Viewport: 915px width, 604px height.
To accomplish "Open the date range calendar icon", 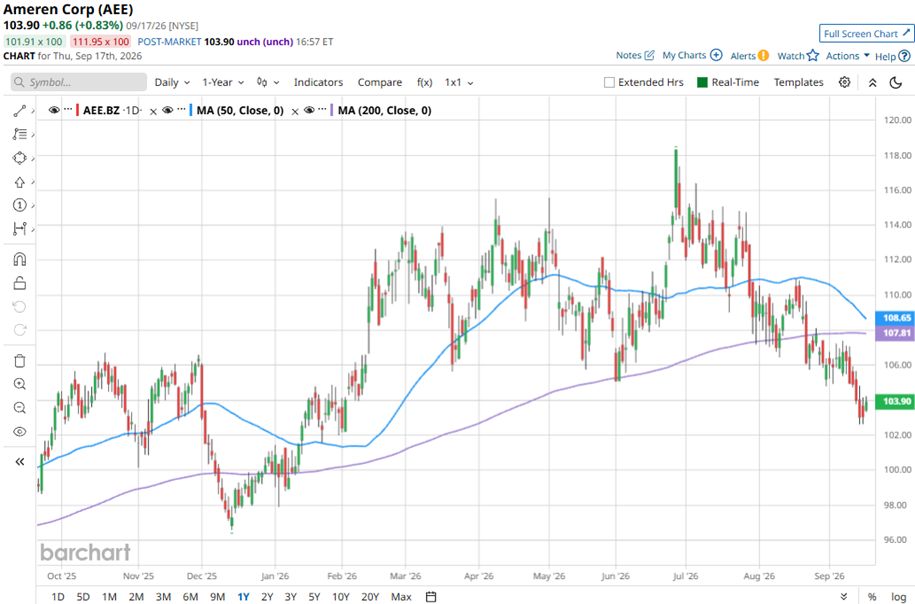I will [x=431, y=596].
